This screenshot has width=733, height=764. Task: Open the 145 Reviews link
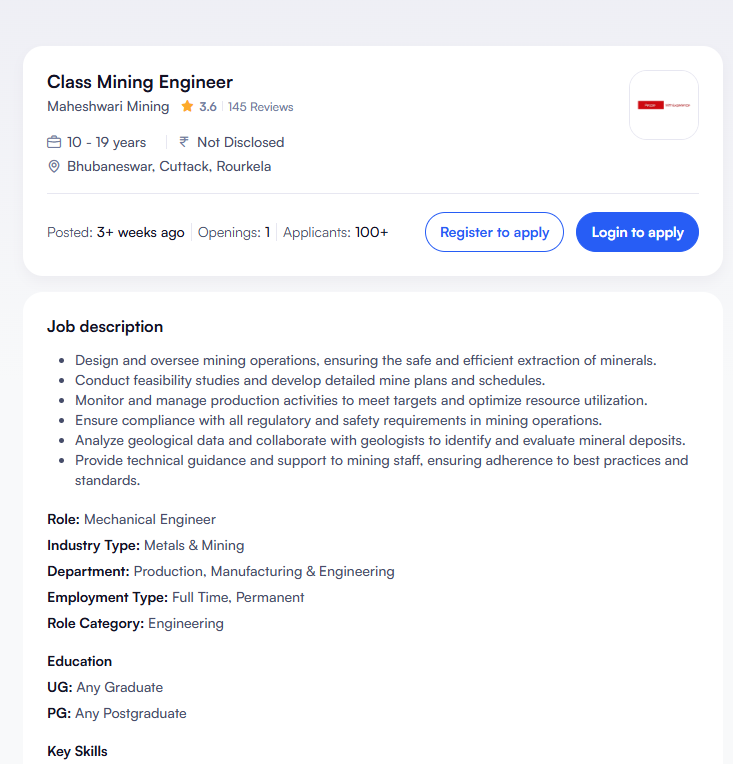(260, 106)
